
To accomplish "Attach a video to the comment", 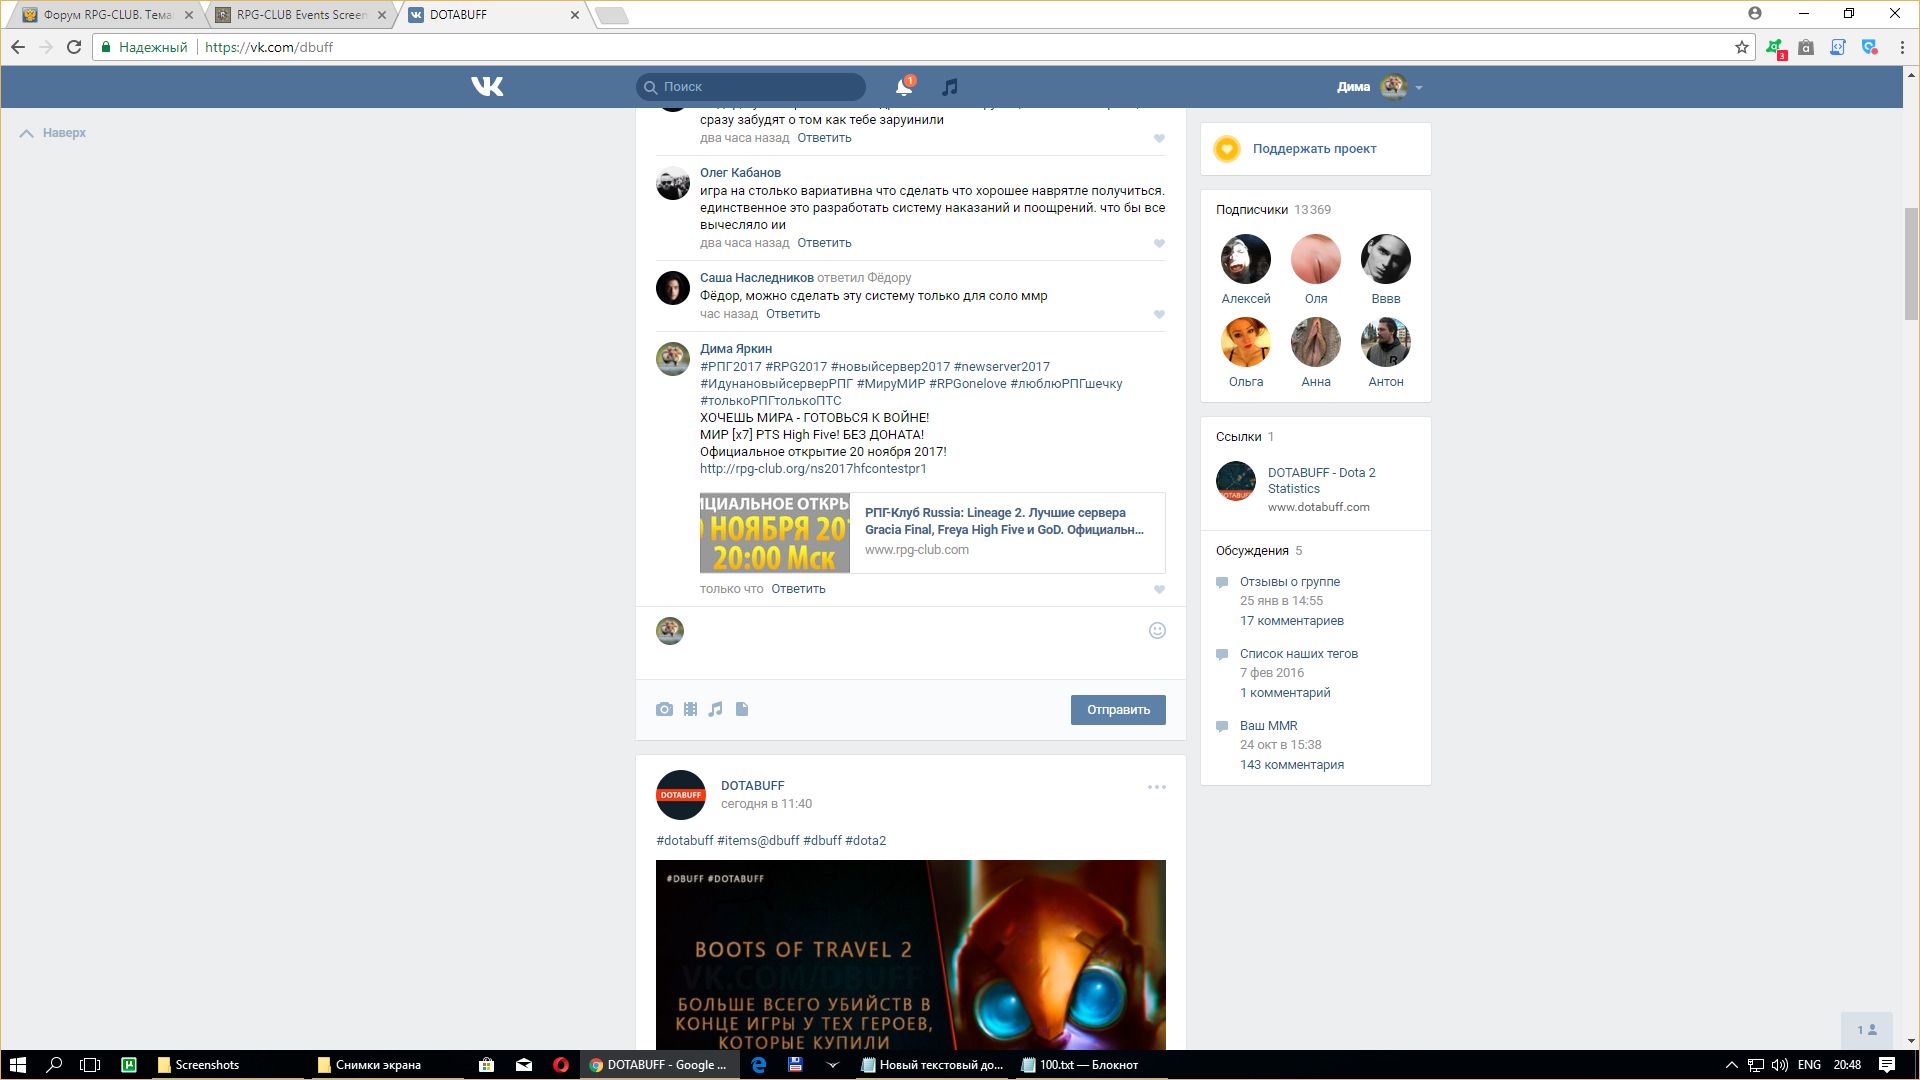I will click(690, 709).
